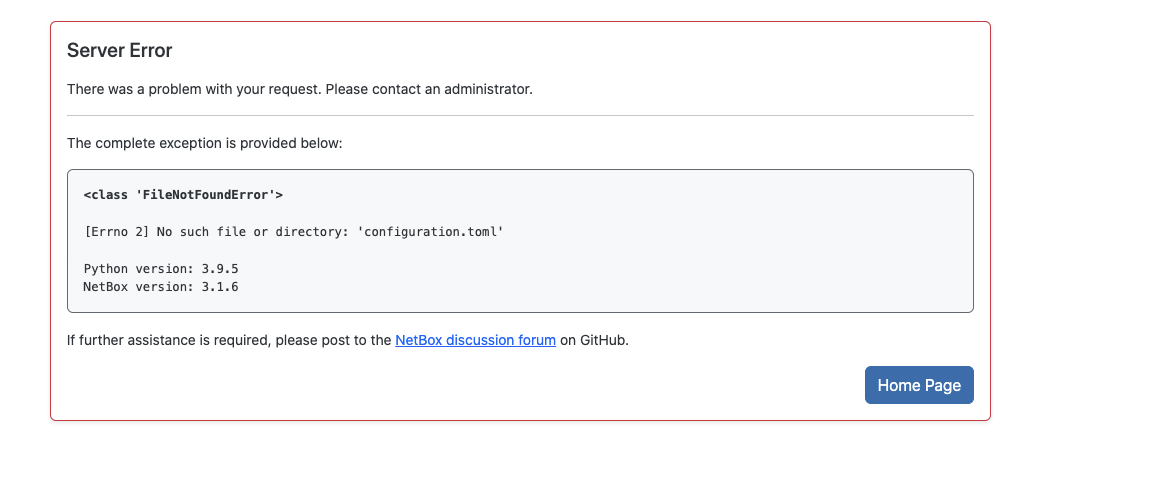The image size is (1160, 498).
Task: Click the 3.1.6 version number
Action: [220, 286]
